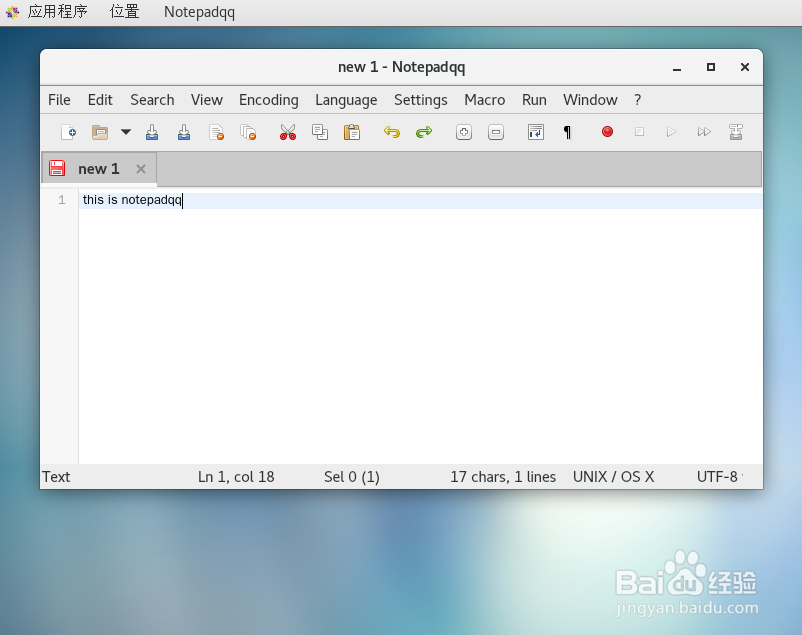Image resolution: width=802 pixels, height=635 pixels.
Task: Open the Encoding menu
Action: (269, 100)
